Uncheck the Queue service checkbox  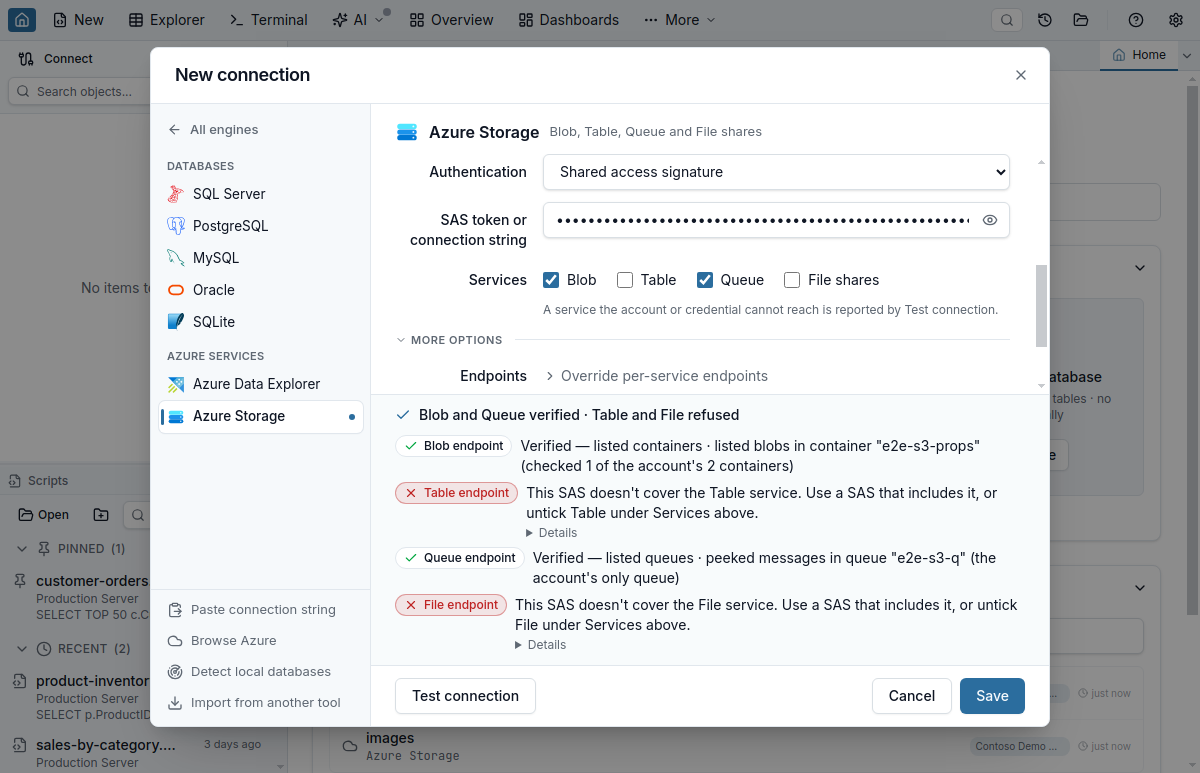click(x=705, y=280)
